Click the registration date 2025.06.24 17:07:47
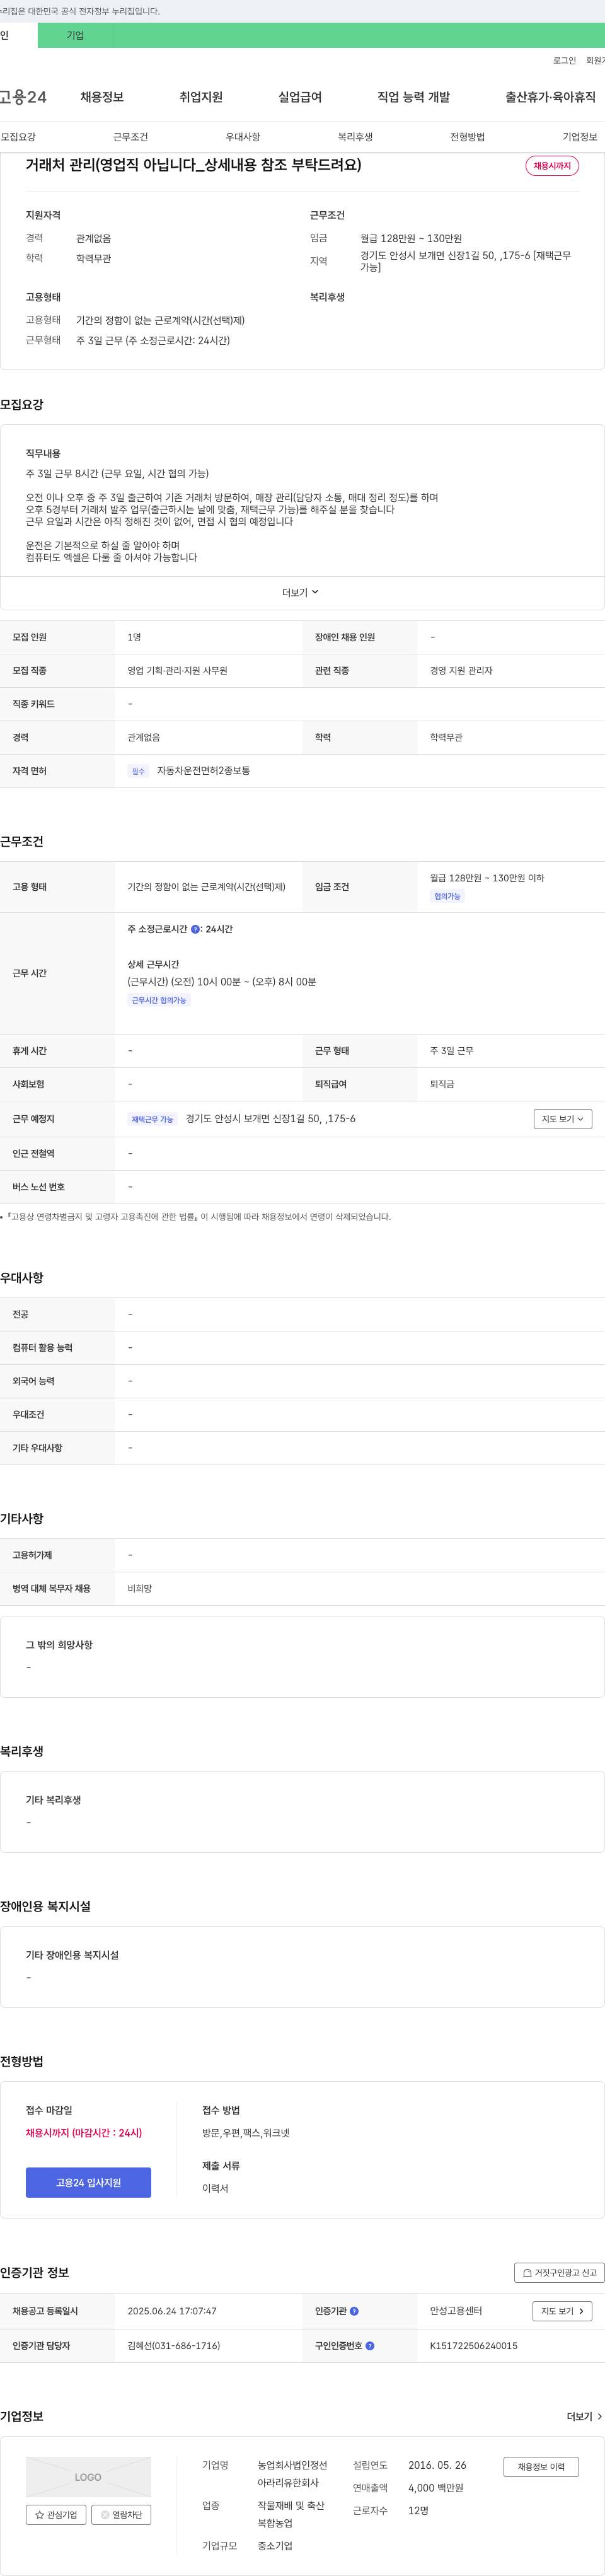 172,2311
